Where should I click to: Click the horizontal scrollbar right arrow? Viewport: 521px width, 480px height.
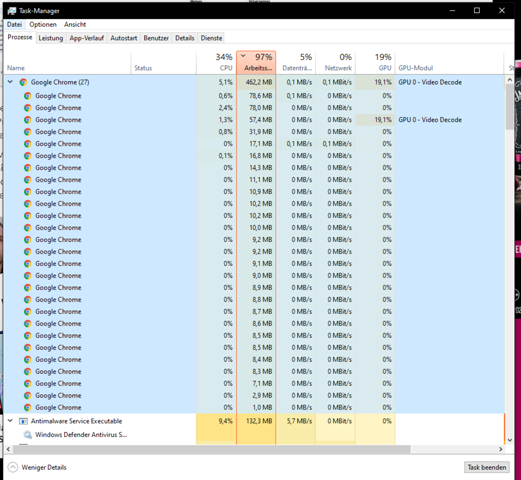(501, 449)
